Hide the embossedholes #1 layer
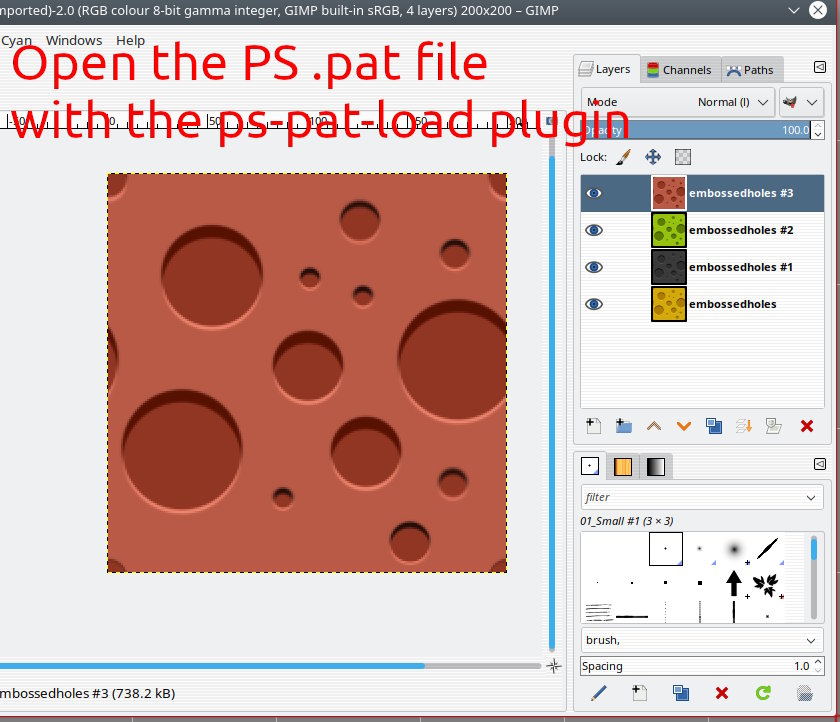 pyautogui.click(x=594, y=267)
